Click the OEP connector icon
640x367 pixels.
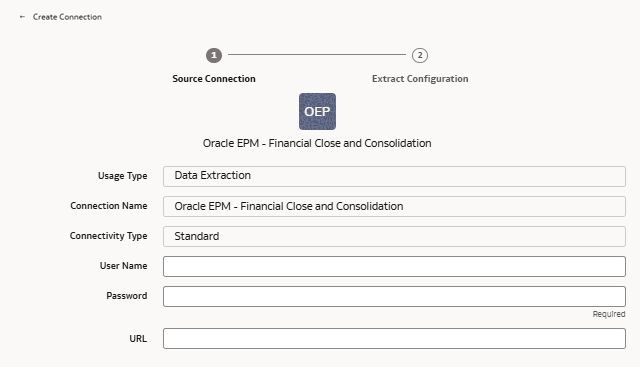pos(317,111)
